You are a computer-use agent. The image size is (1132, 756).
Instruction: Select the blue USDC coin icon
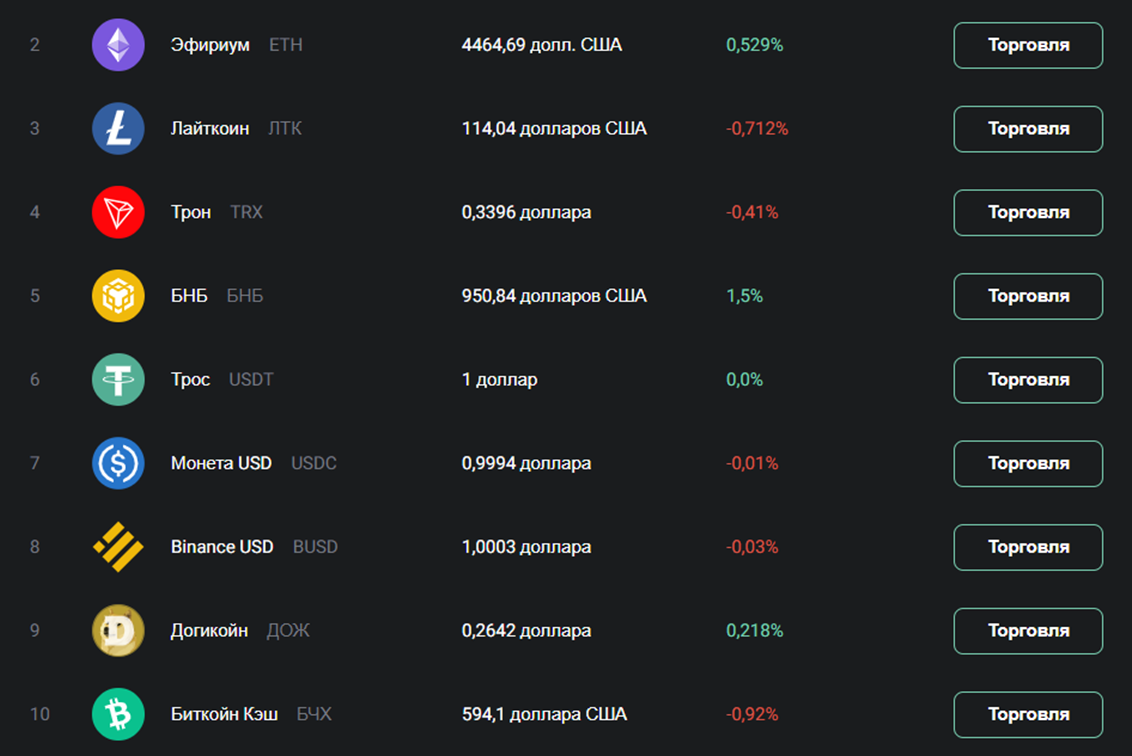point(118,464)
